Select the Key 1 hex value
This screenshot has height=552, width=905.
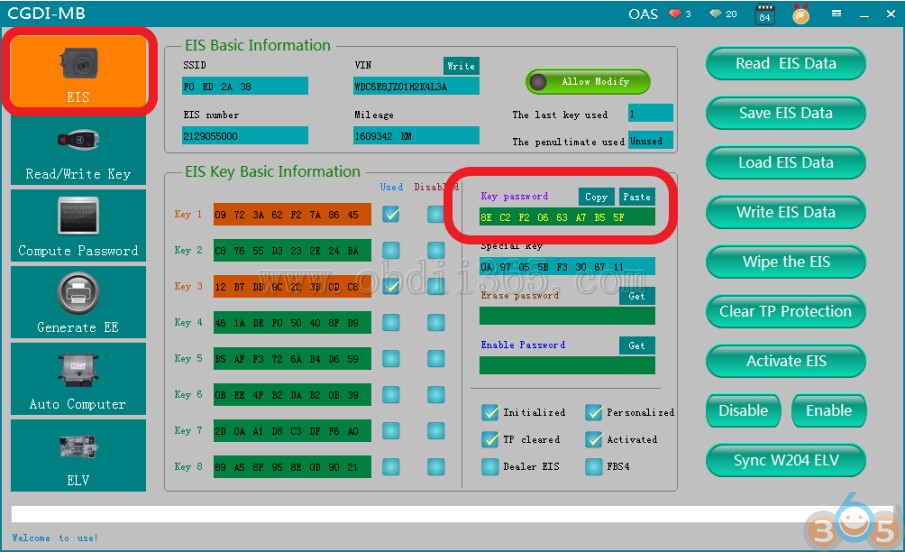tap(292, 214)
